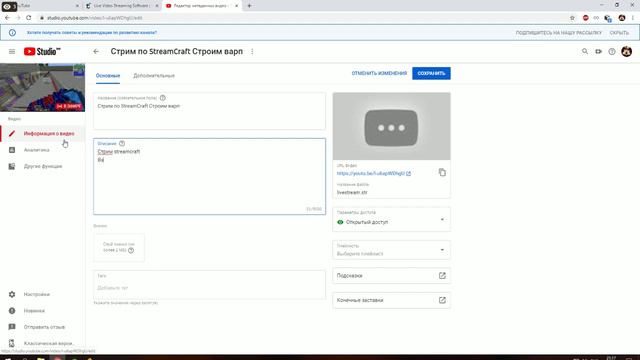Screen dimensions: 640x360
Task: Open Подсказки cards editor
Action: 391,276
